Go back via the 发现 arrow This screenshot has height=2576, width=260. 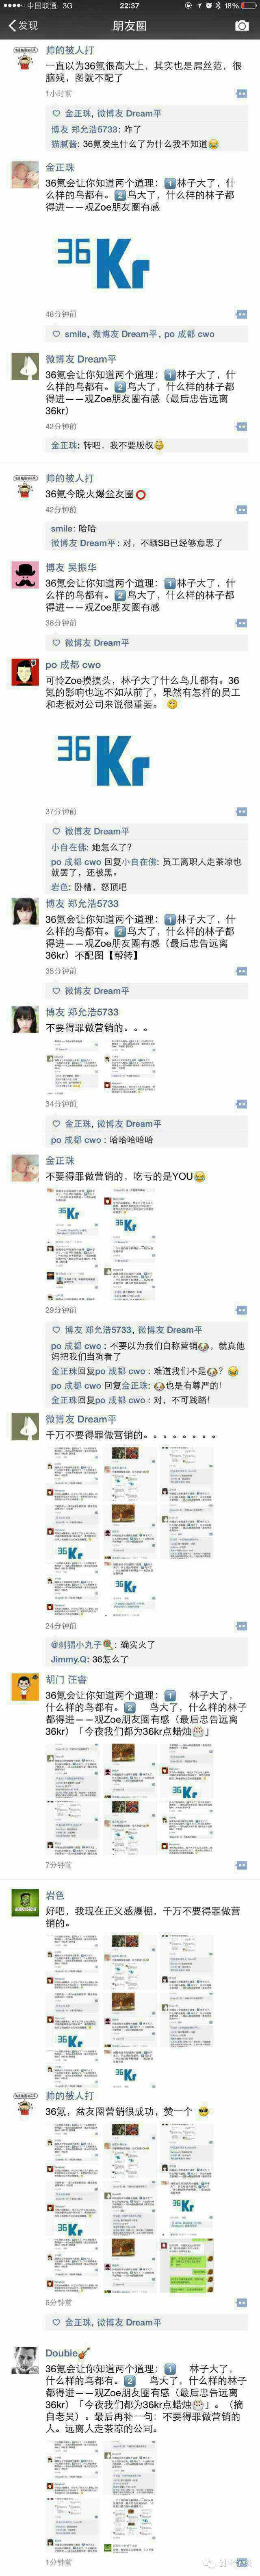click(22, 25)
